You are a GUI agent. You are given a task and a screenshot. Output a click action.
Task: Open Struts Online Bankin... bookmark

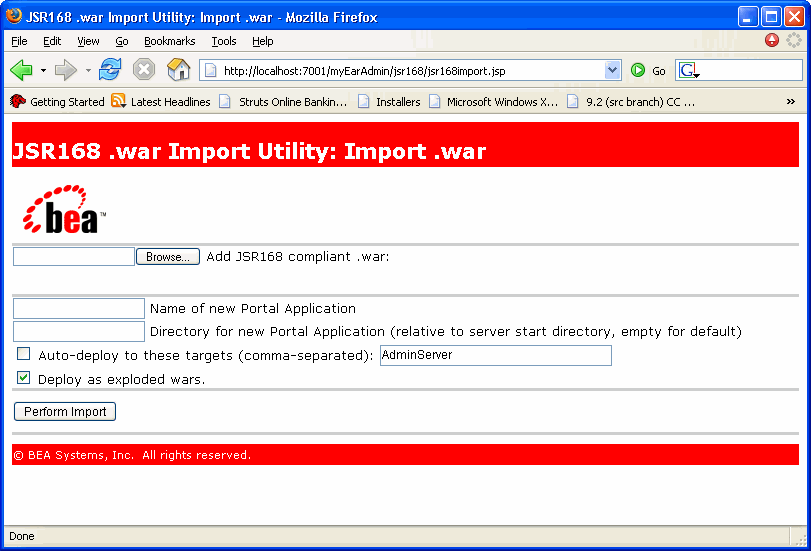283,102
